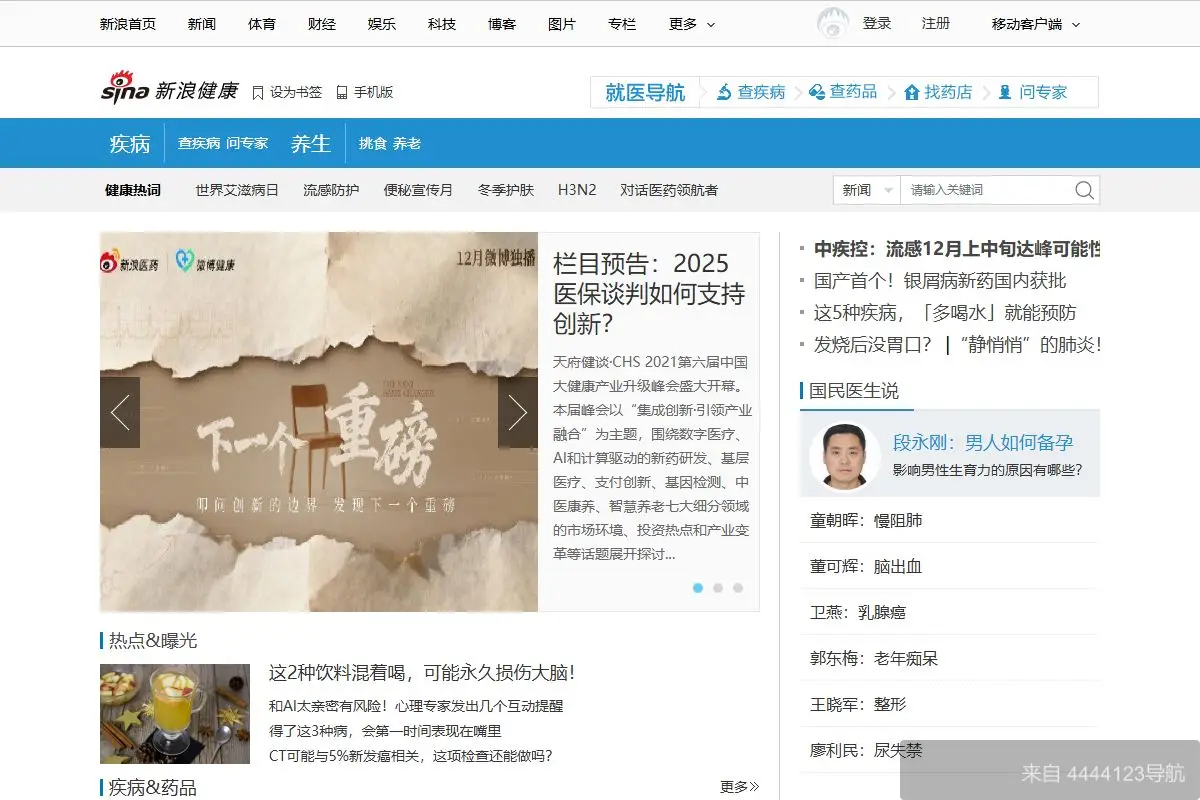Select the second carousel dot indicator

coord(718,588)
